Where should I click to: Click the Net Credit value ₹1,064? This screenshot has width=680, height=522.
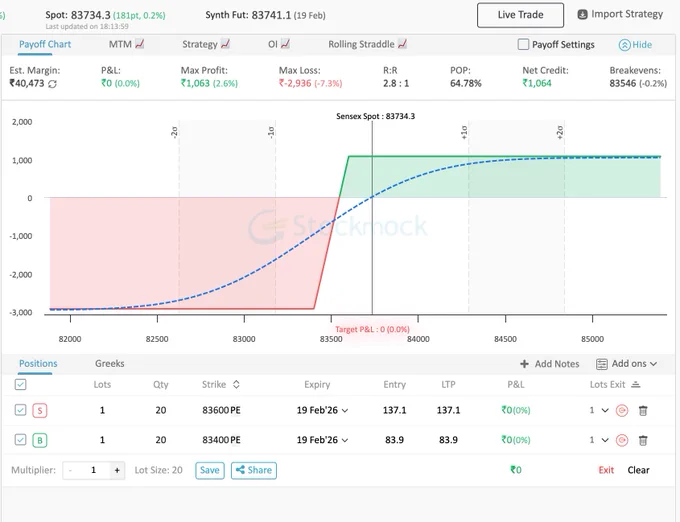coord(537,83)
